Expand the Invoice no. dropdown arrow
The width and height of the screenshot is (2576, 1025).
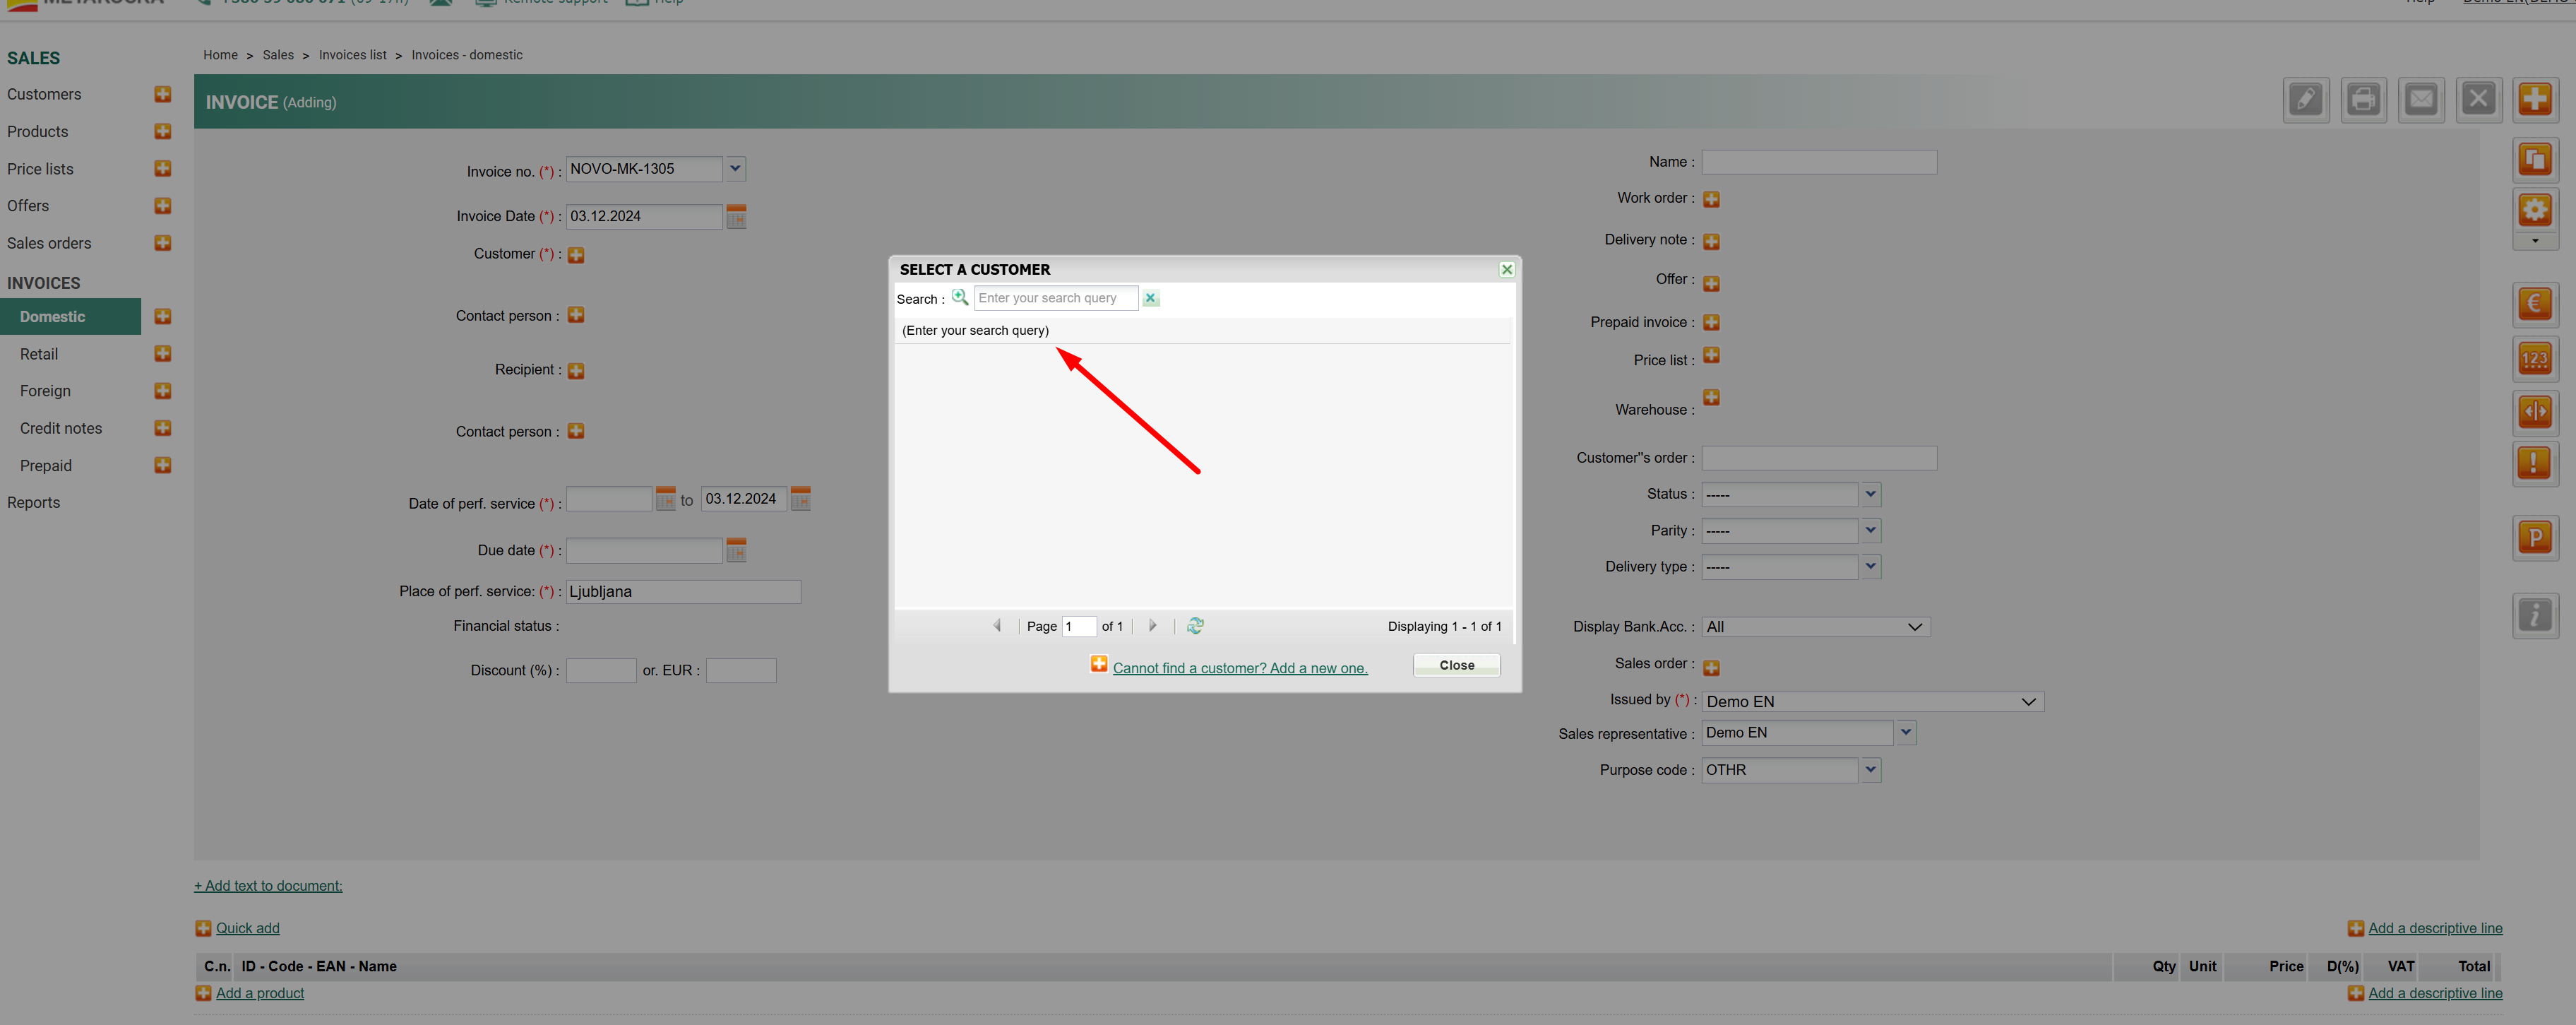(735, 169)
